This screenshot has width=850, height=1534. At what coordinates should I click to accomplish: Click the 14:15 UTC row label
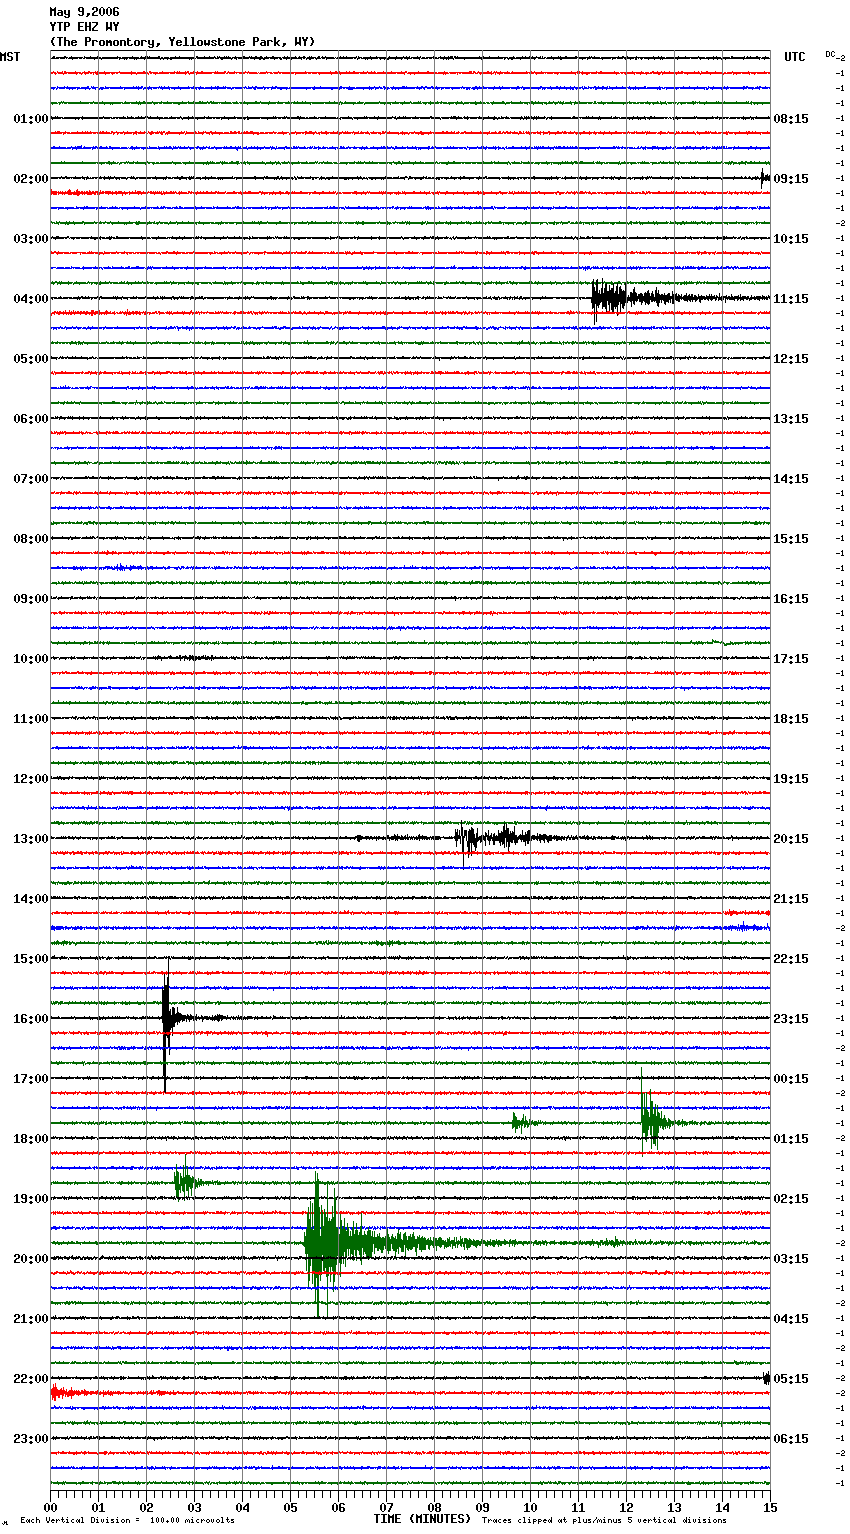point(791,479)
